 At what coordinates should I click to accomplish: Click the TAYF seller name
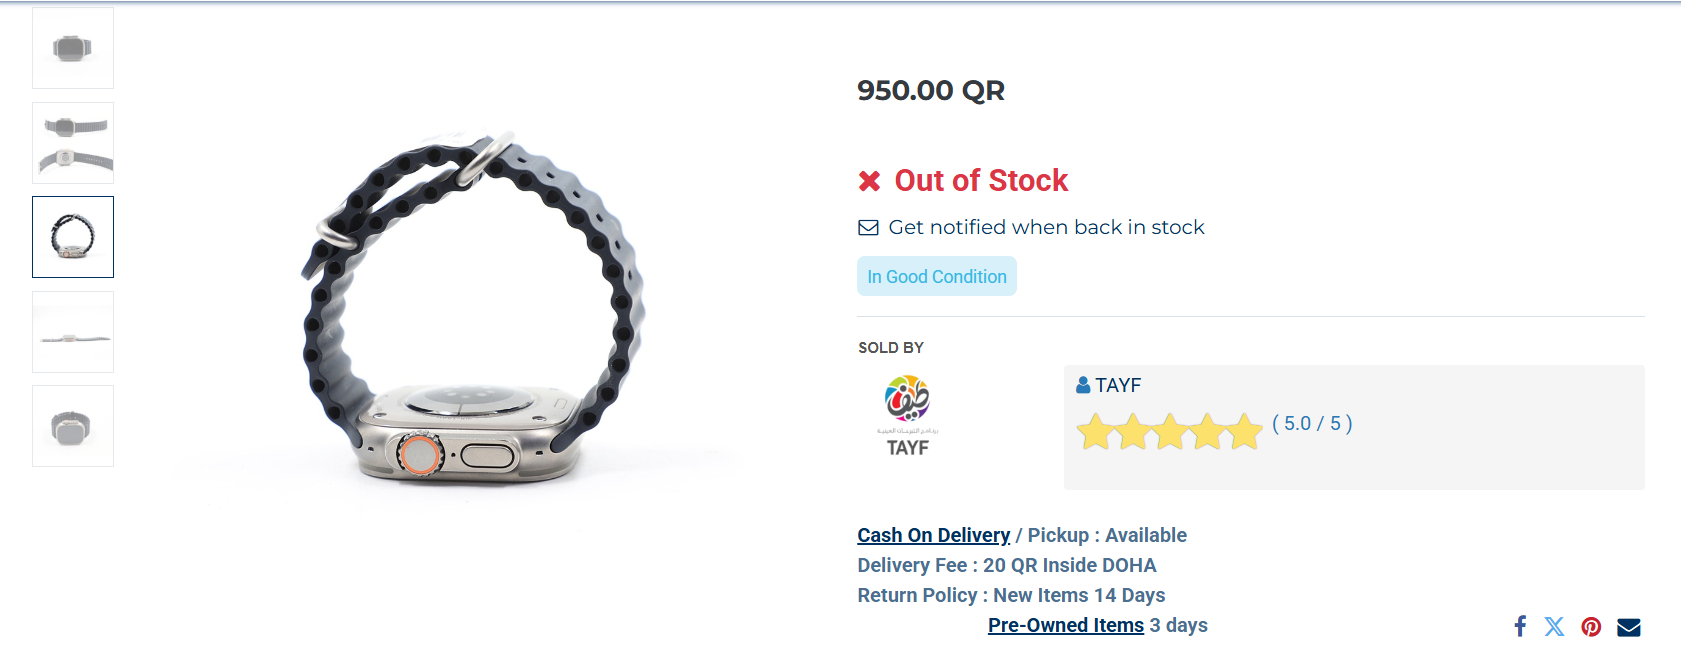click(1118, 384)
